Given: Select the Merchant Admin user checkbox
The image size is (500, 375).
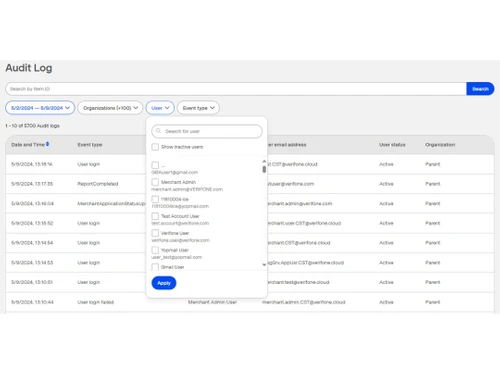Looking at the screenshot, I should pos(155,182).
